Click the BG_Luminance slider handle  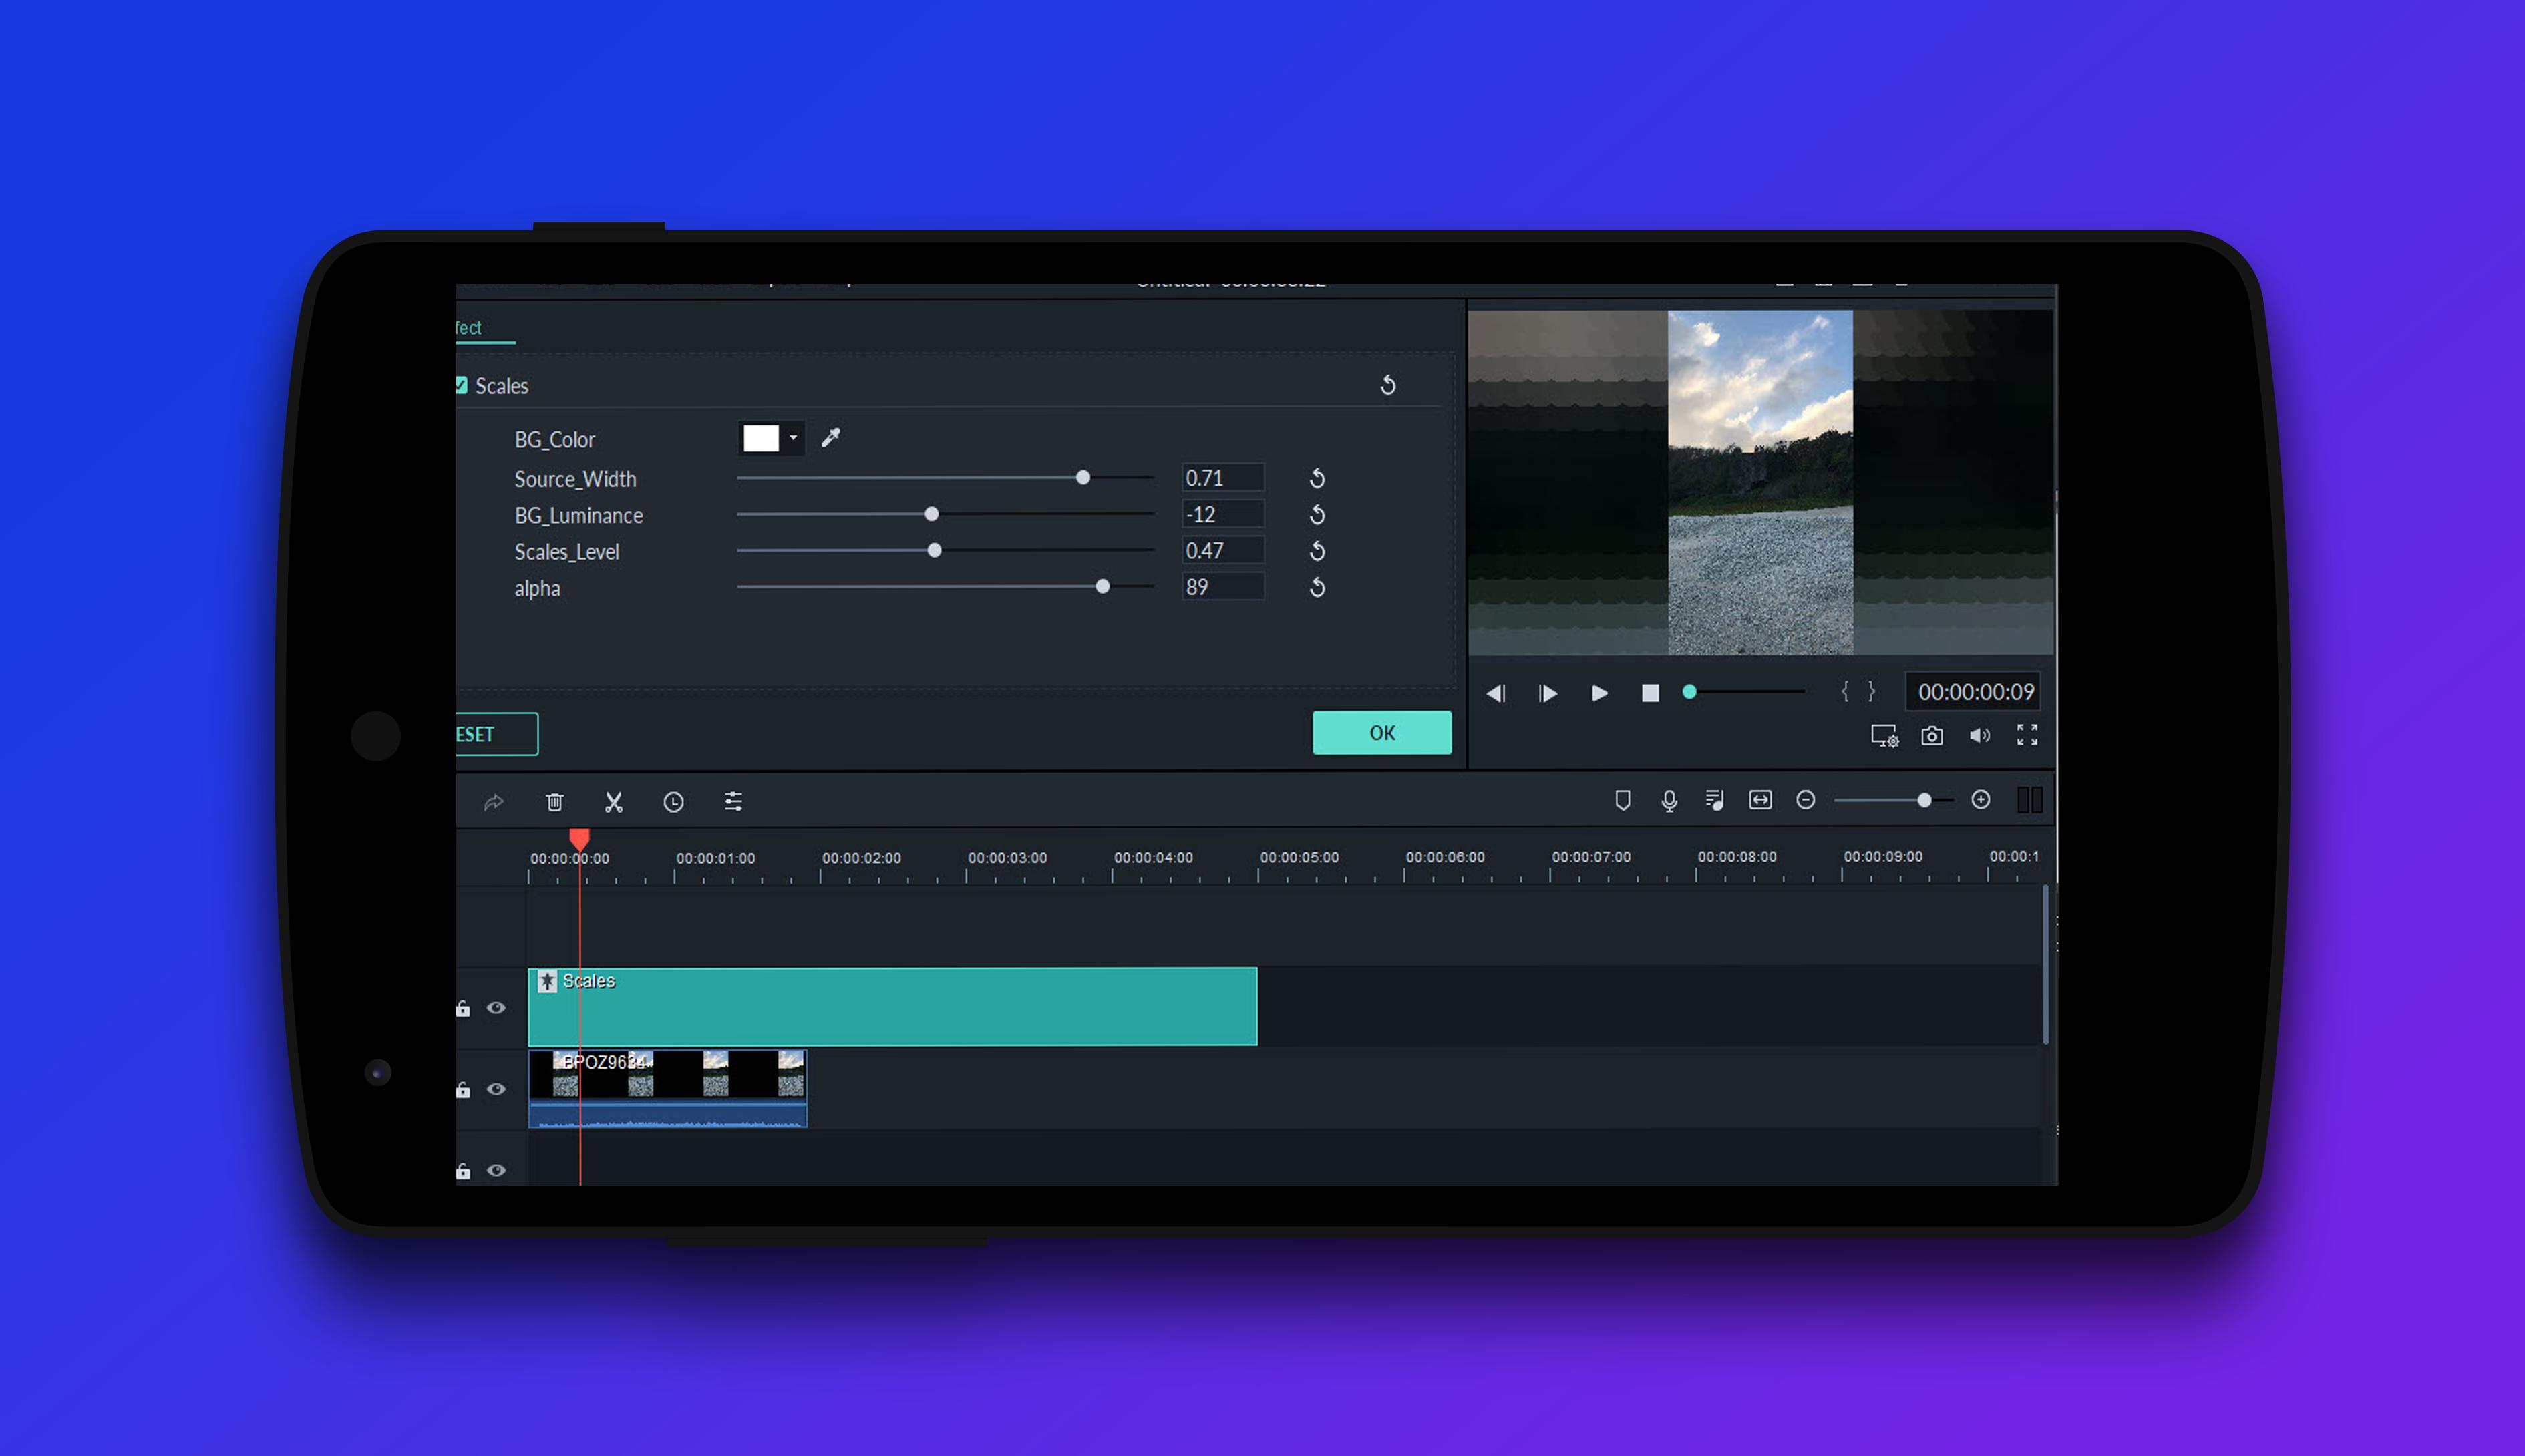(932, 514)
